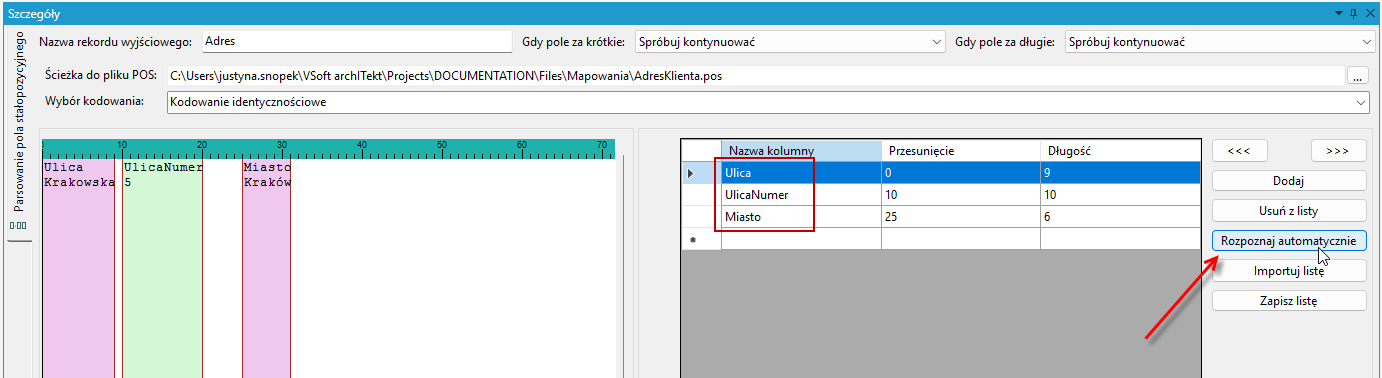This screenshot has height=378, width=1382.
Task: Select the Miasto cell in the grid
Action: pyautogui.click(x=801, y=216)
